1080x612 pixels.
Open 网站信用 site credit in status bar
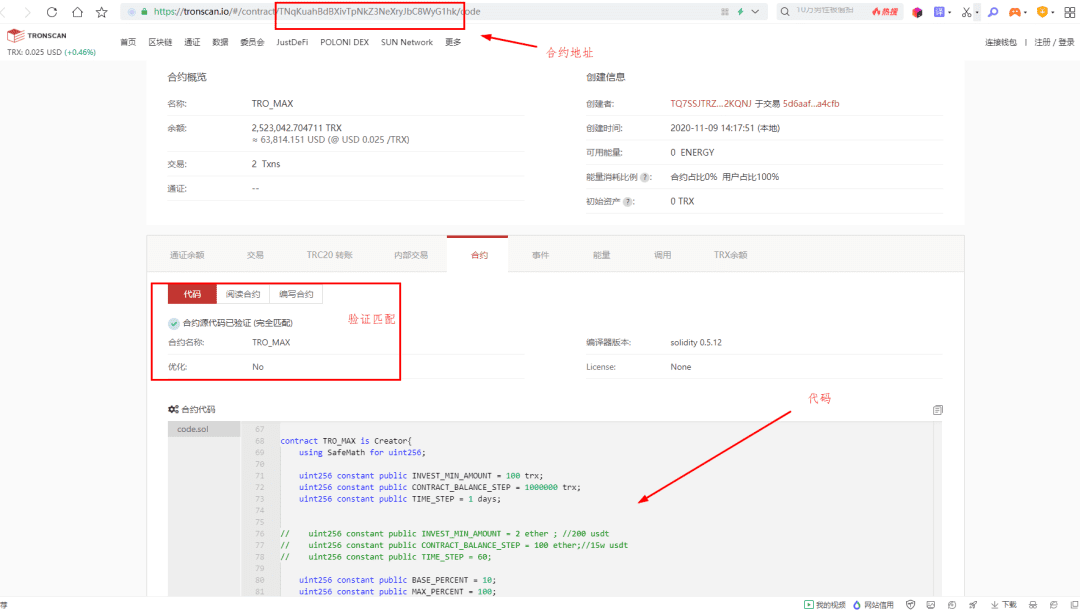pos(873,605)
